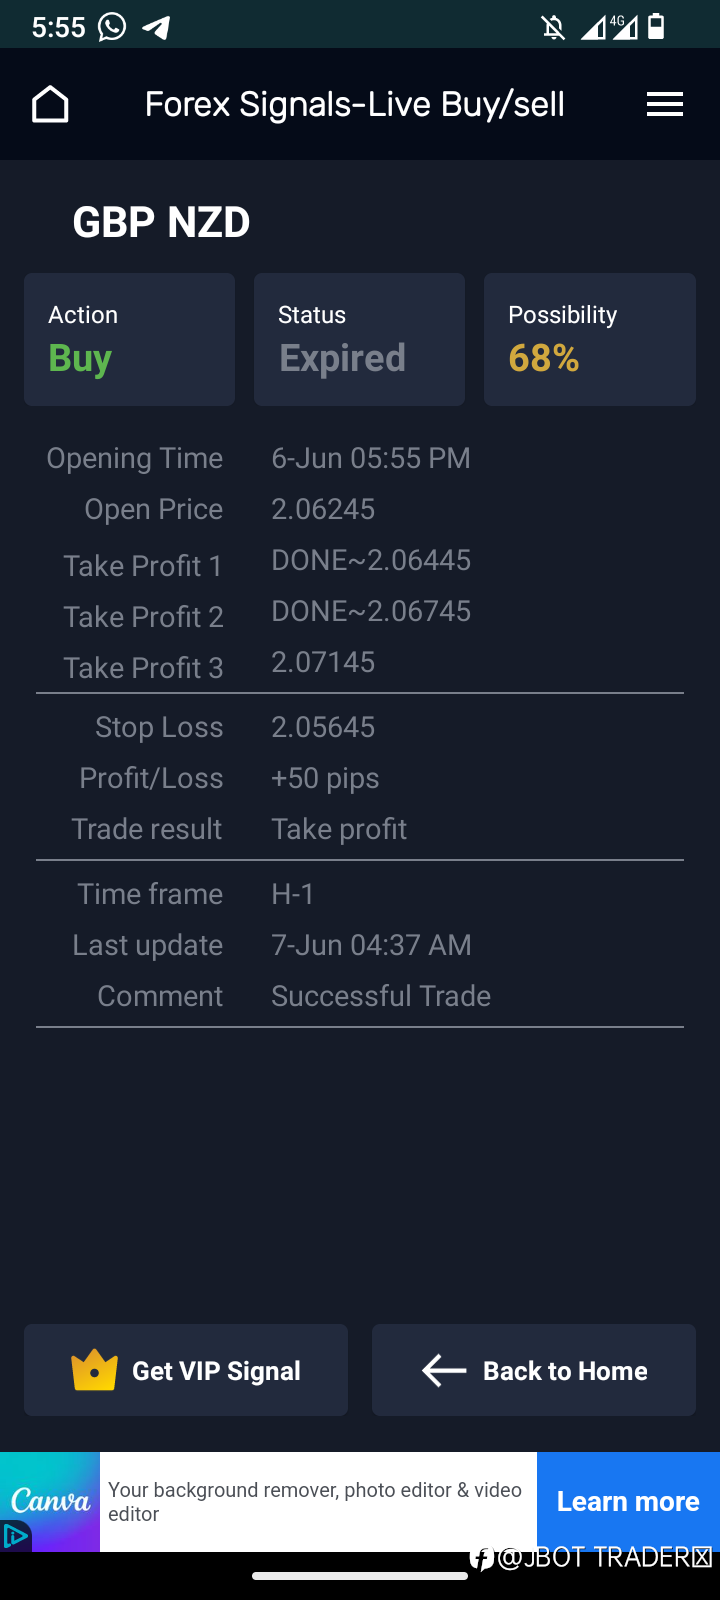720x1600 pixels.
Task: Select the Possibility 68% card
Action: tap(590, 339)
